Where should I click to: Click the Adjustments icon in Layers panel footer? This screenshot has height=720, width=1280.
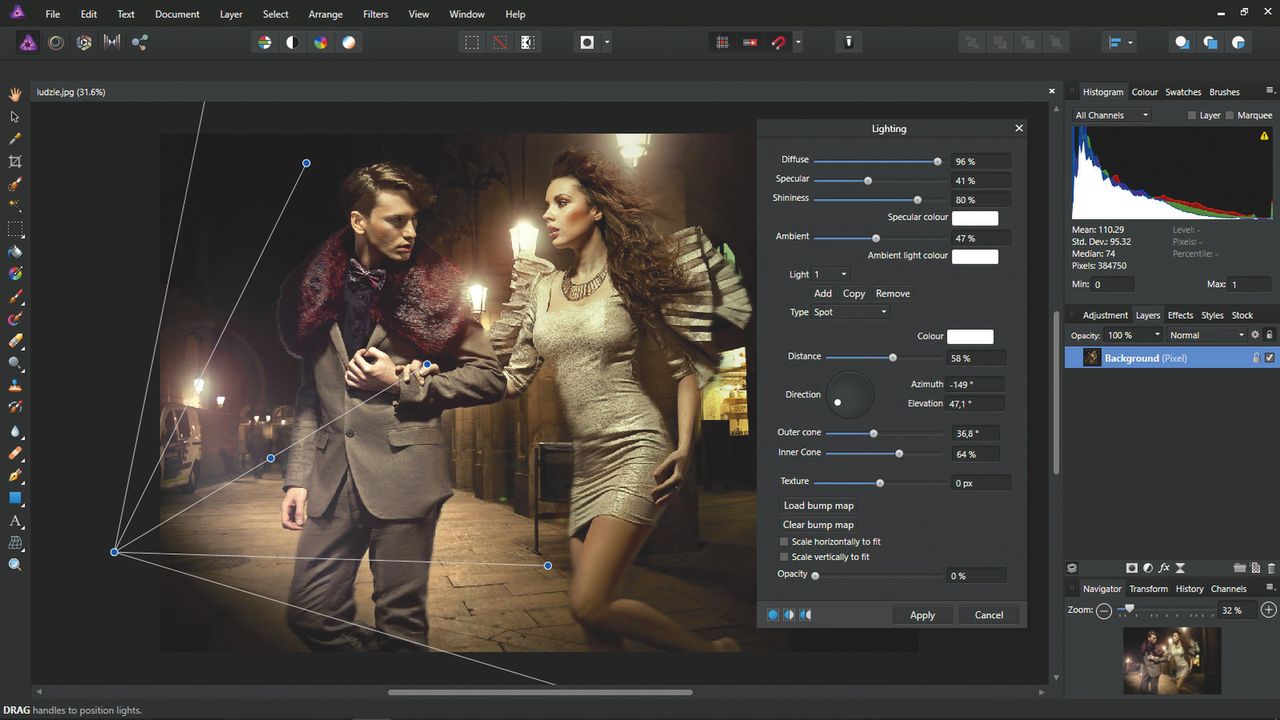(x=1148, y=568)
